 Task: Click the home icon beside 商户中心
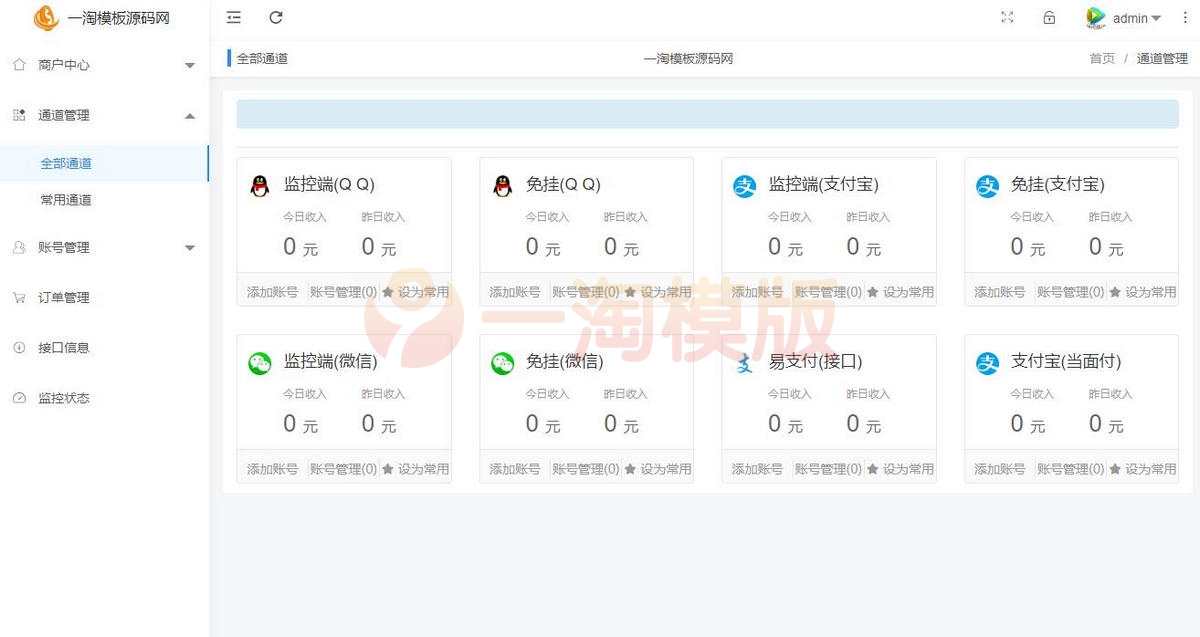(x=19, y=65)
